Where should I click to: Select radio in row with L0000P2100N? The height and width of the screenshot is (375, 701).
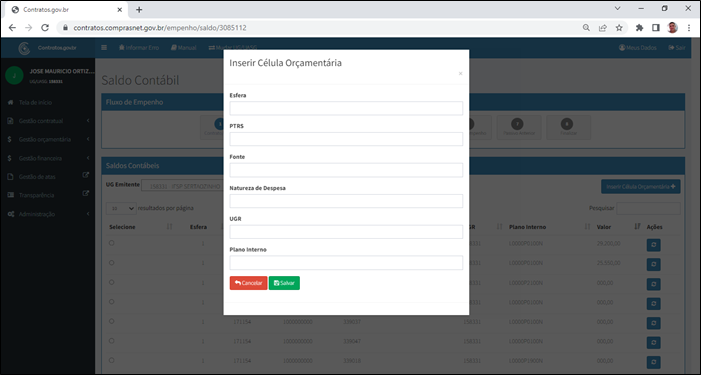[x=111, y=282]
